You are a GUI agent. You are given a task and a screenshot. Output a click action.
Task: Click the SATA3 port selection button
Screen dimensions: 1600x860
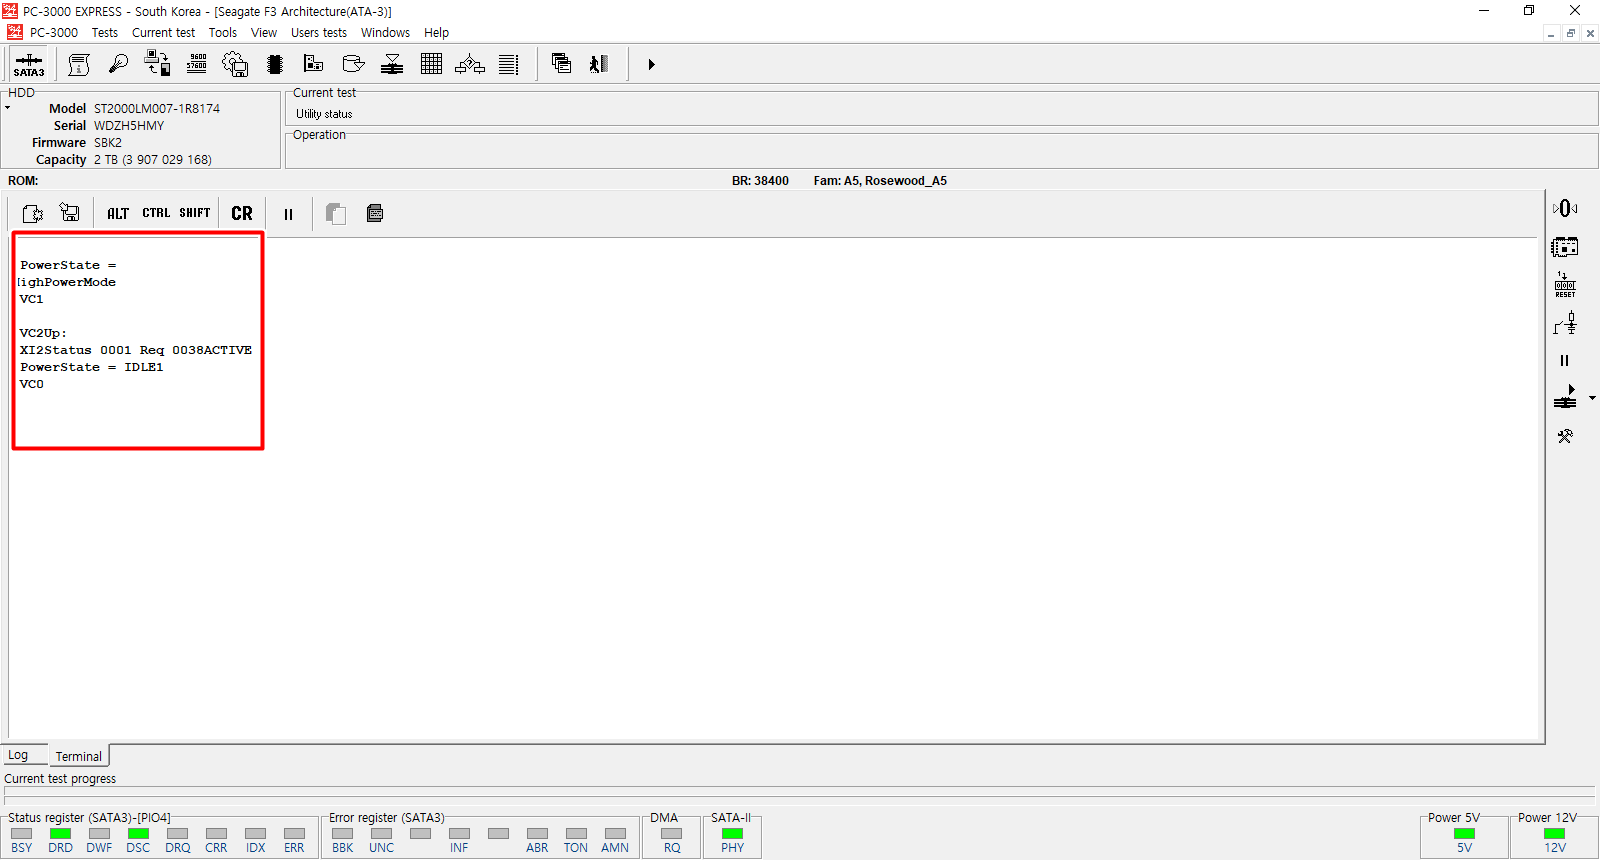pos(29,64)
